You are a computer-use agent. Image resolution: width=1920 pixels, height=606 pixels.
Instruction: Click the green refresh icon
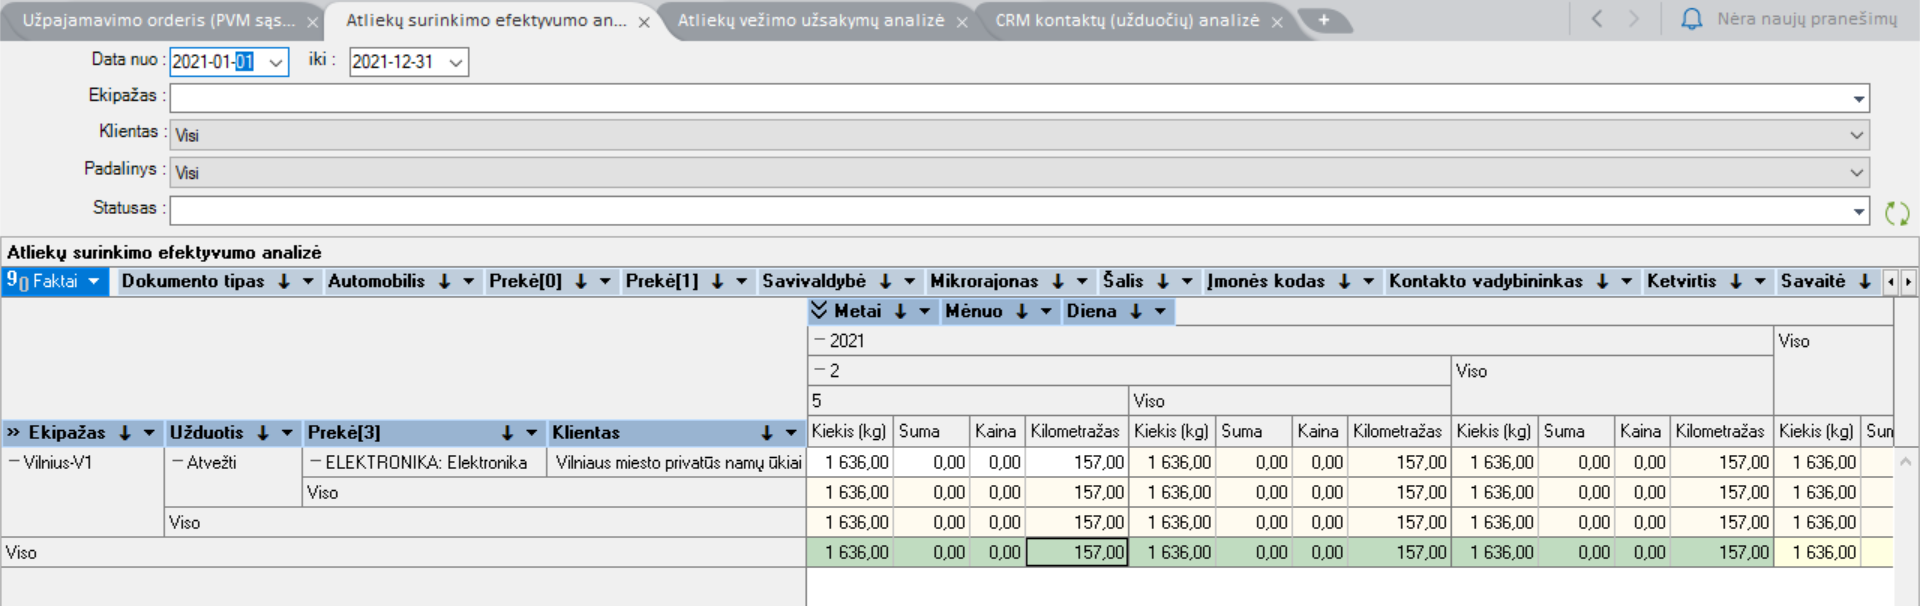pos(1896,213)
